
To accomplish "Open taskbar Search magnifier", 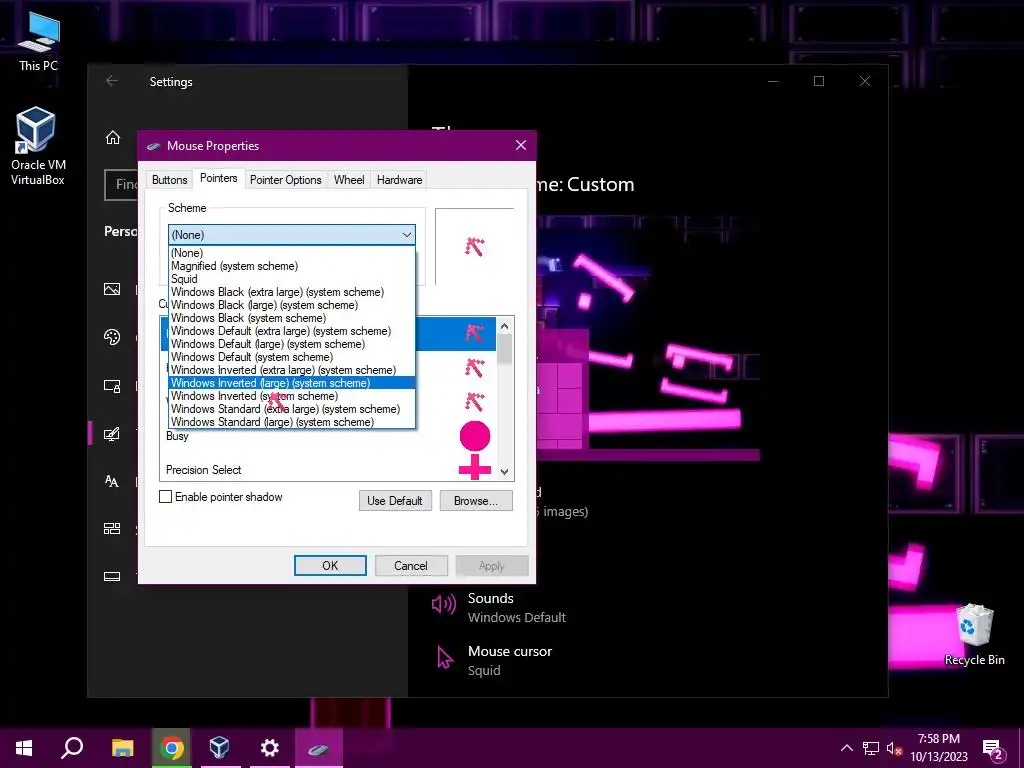I will 72,748.
